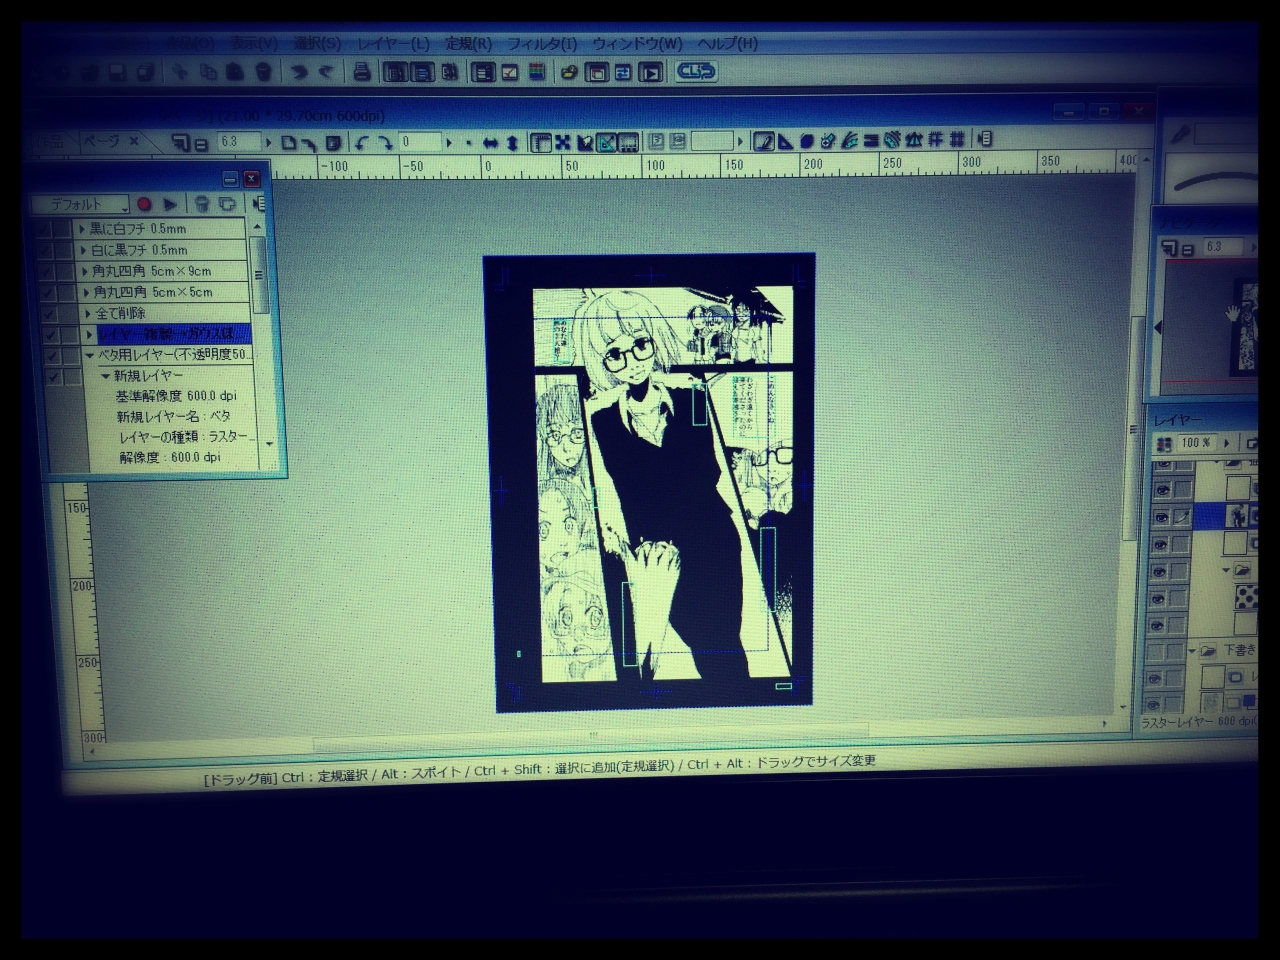Click the zoom percentage field showing 6.3
Screen dimensions: 1280x960
pyautogui.click(x=238, y=142)
